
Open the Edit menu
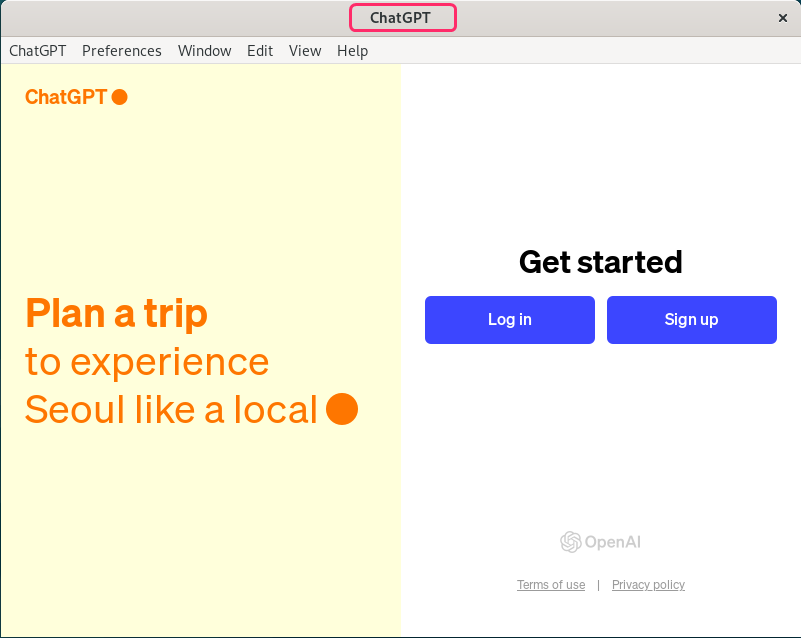pyautogui.click(x=260, y=51)
